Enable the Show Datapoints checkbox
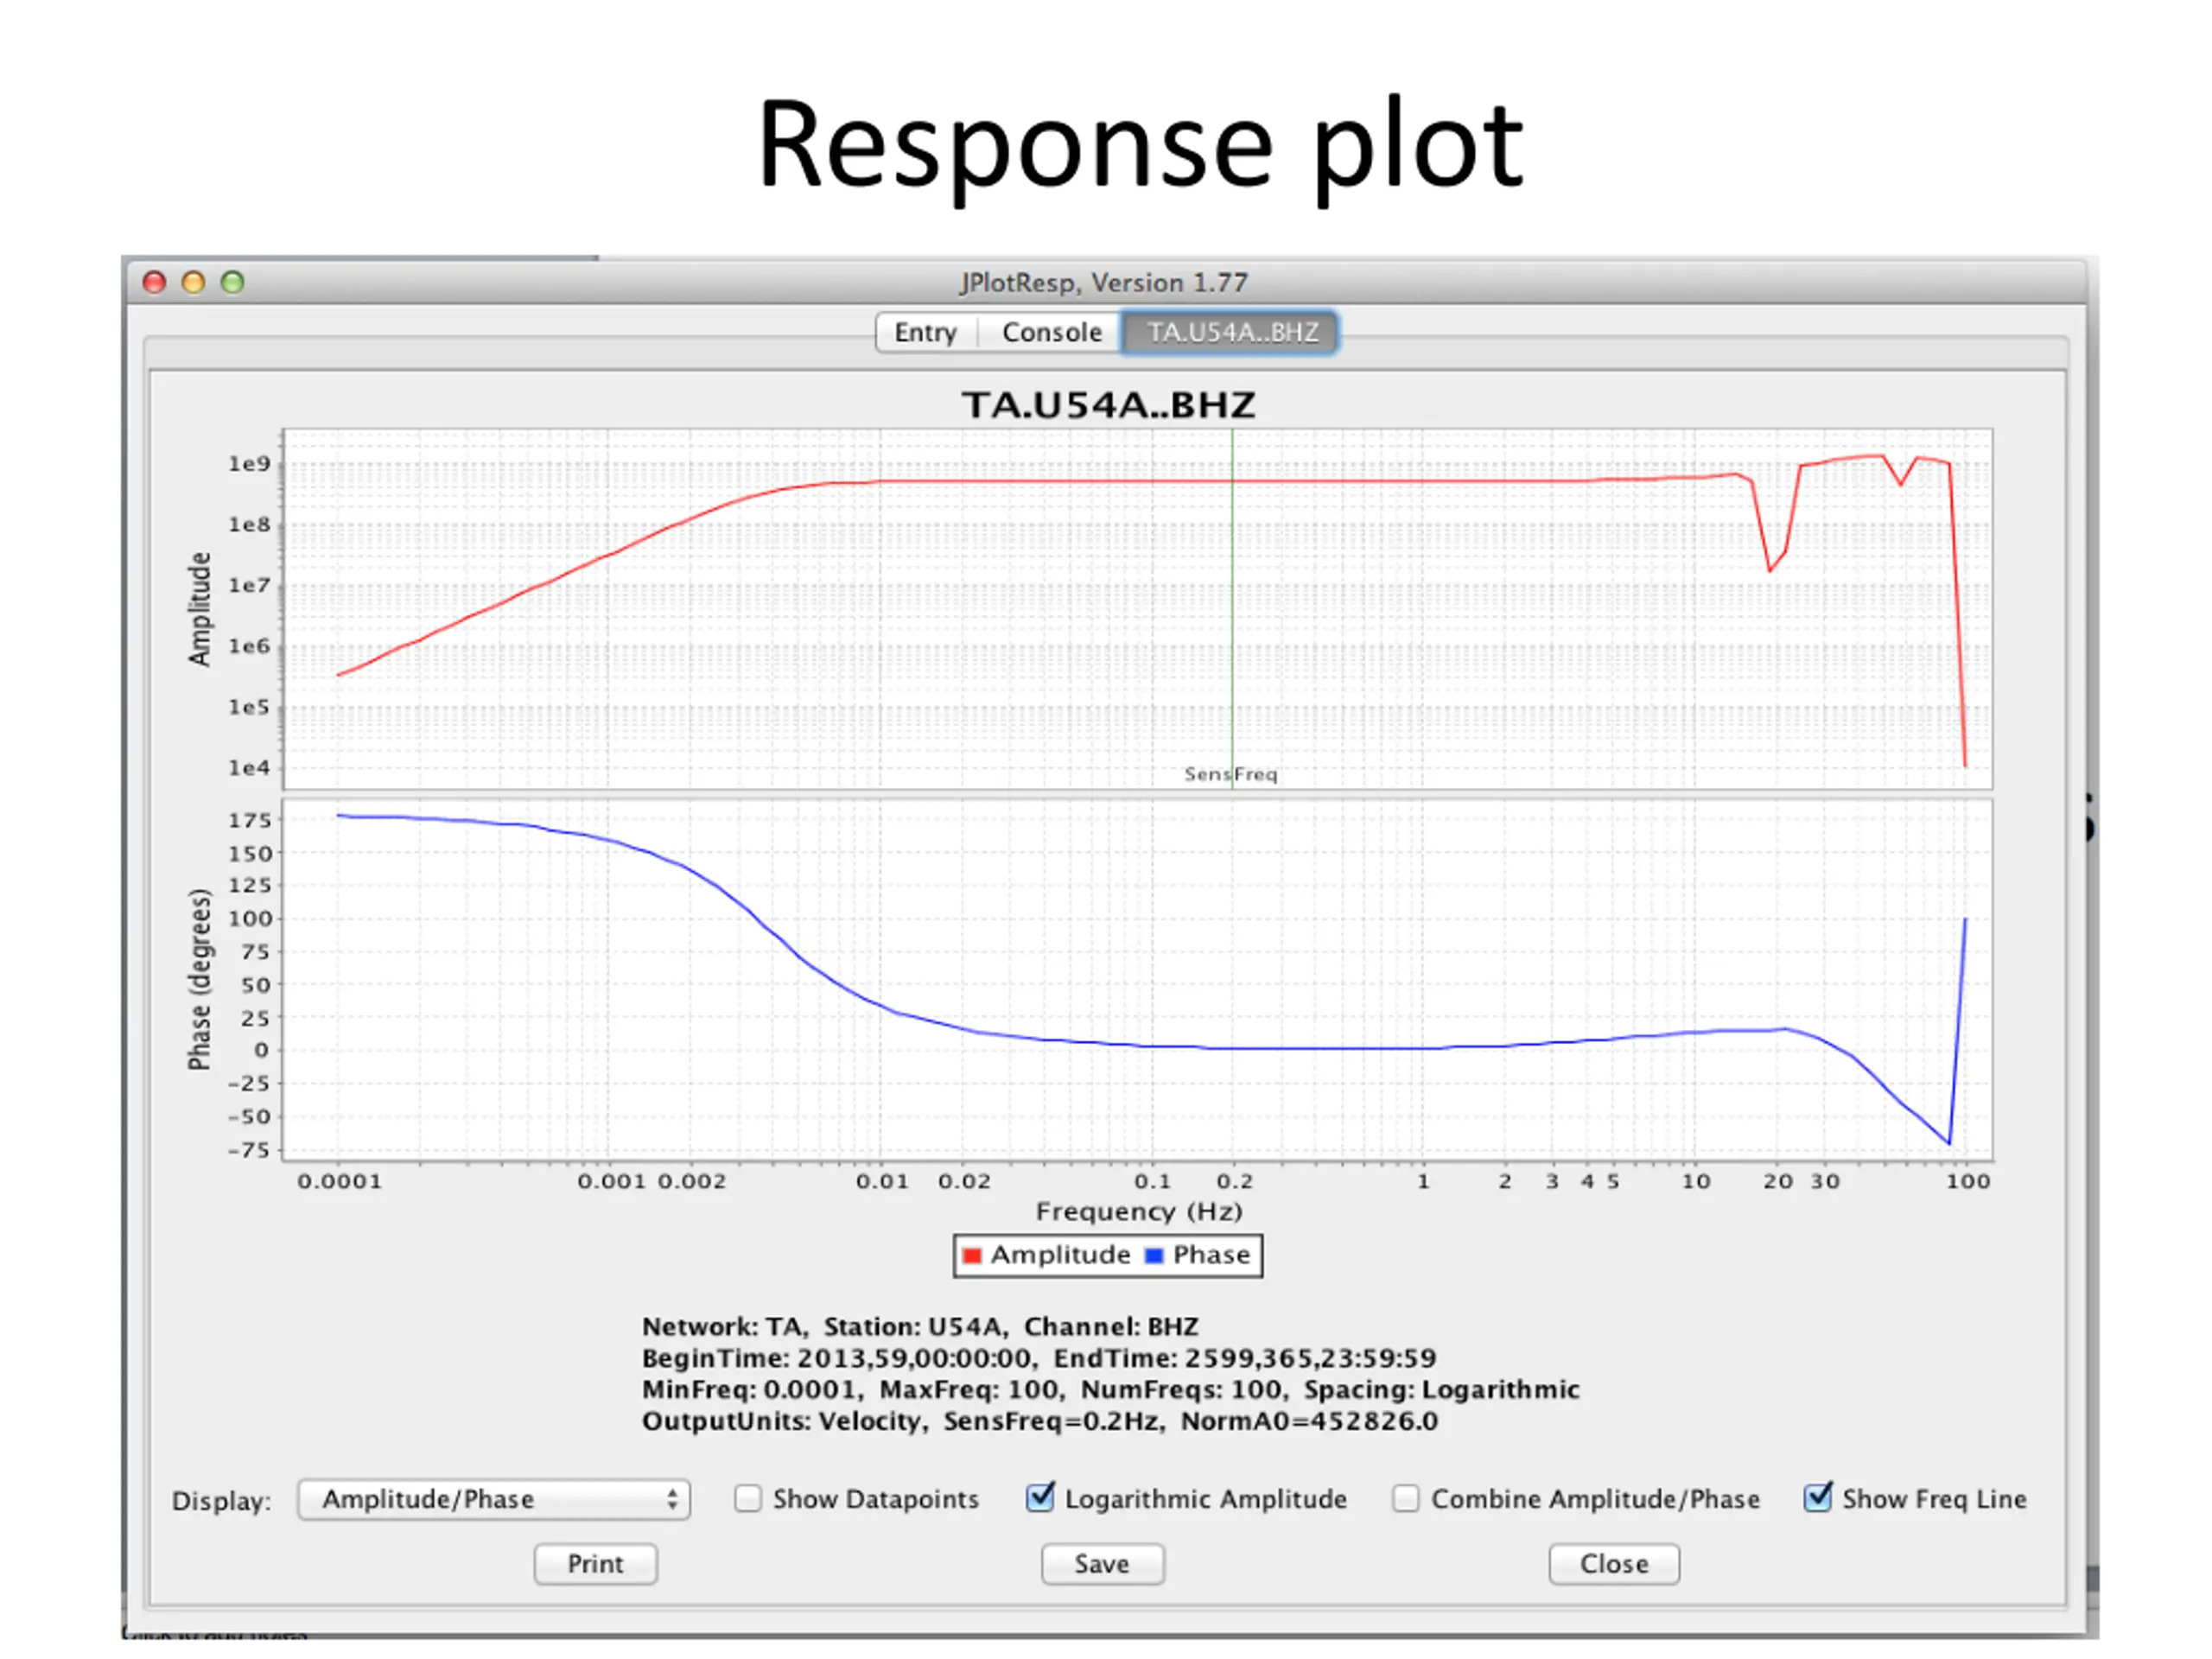This screenshot has height=1659, width=2212. (x=747, y=1498)
